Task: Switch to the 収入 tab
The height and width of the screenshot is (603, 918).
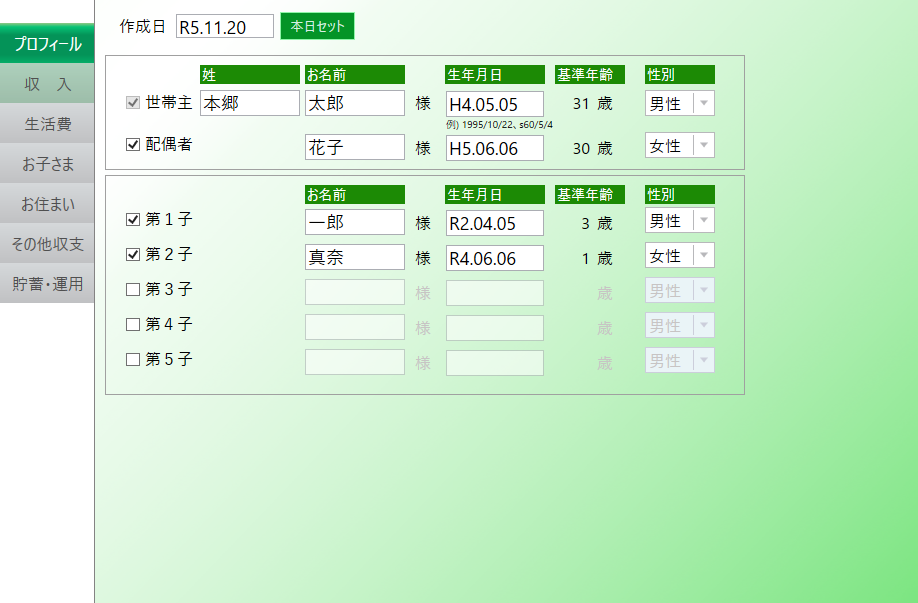Action: click(47, 84)
